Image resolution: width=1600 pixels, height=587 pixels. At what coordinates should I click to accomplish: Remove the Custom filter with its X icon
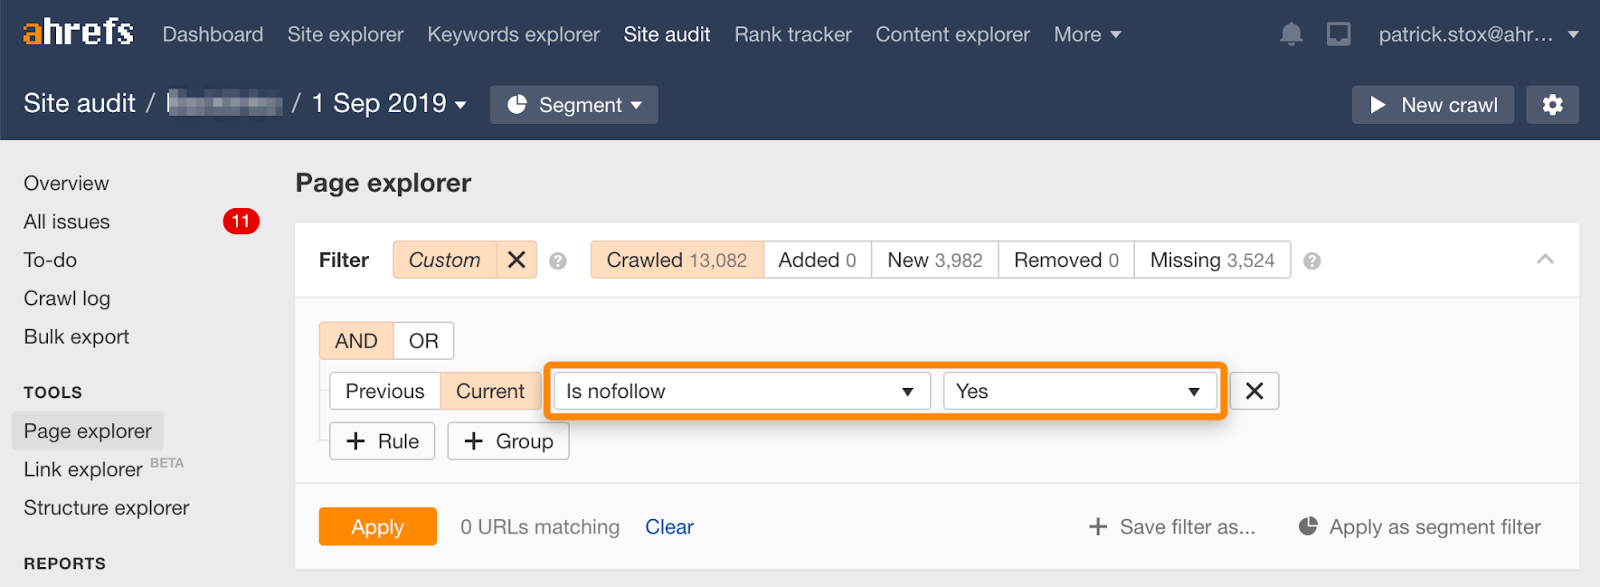(517, 259)
